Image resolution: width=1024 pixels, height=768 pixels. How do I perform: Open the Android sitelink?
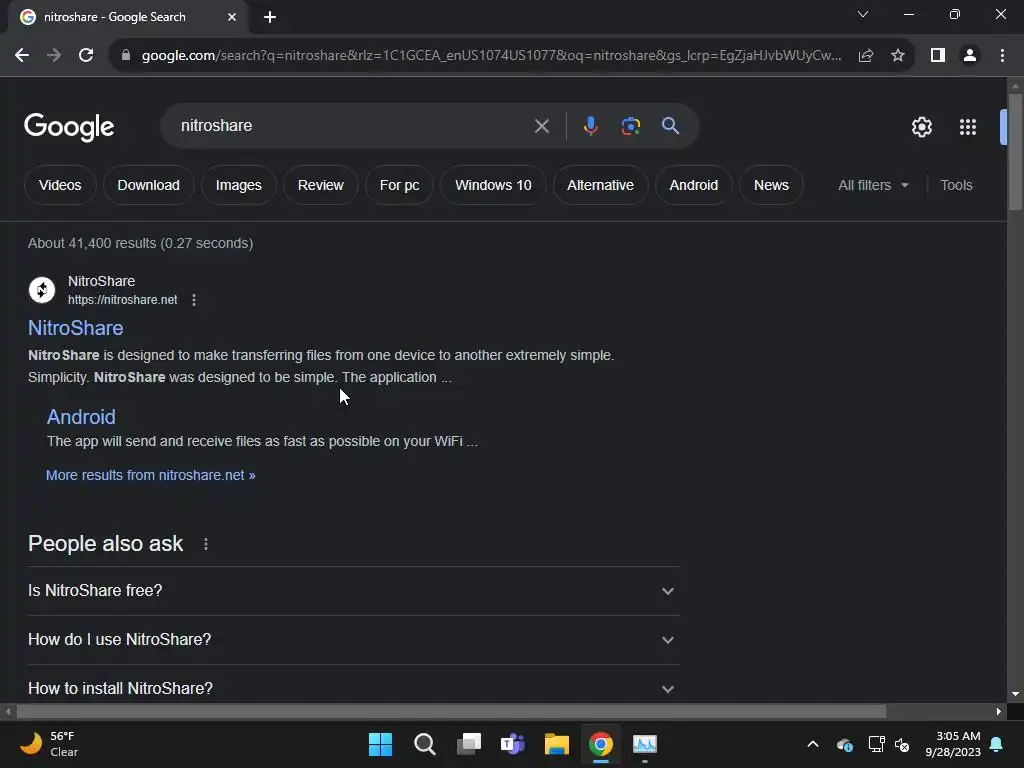pos(81,417)
